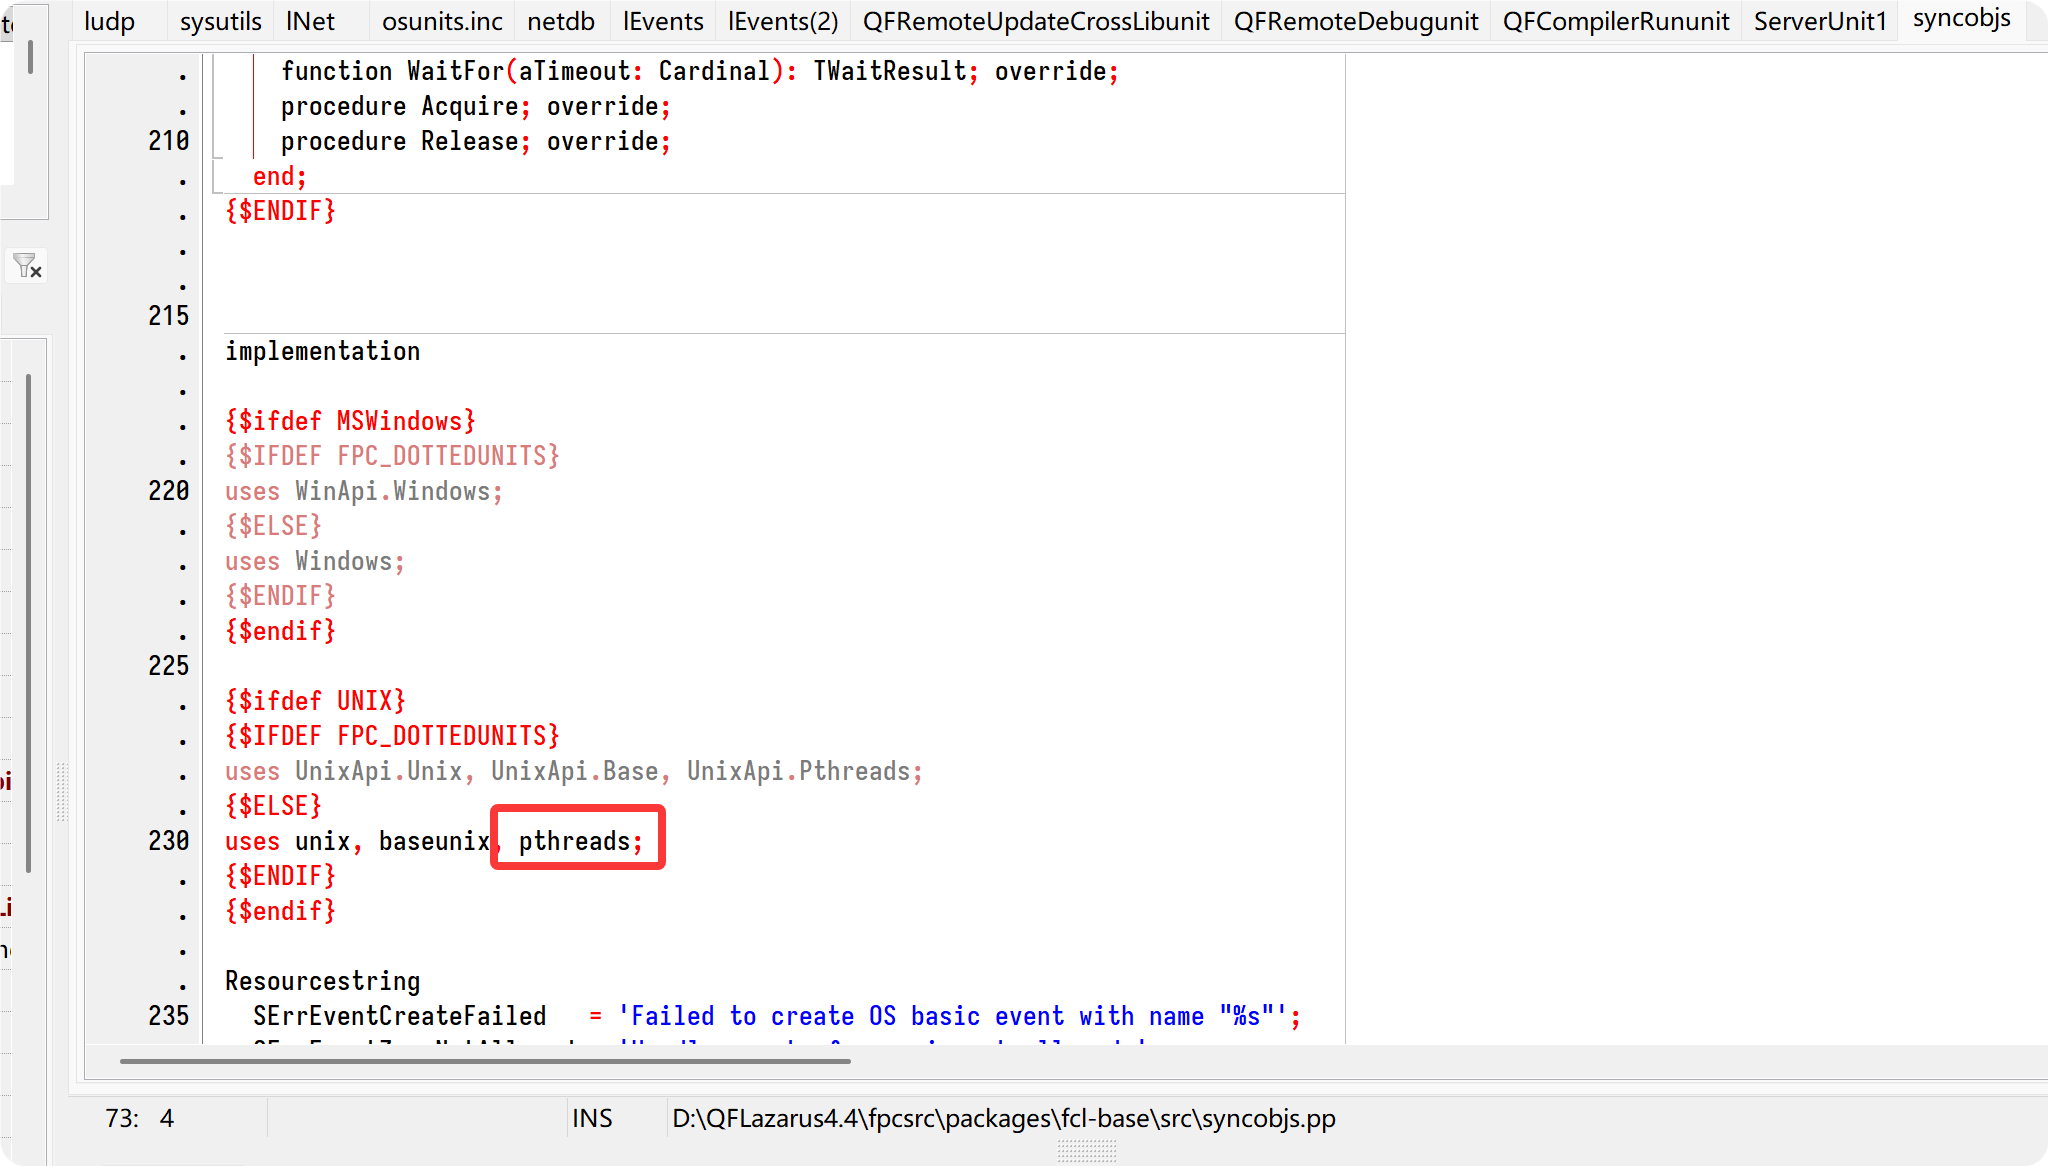
Task: Open the sysutils editor tab
Action: pyautogui.click(x=220, y=21)
